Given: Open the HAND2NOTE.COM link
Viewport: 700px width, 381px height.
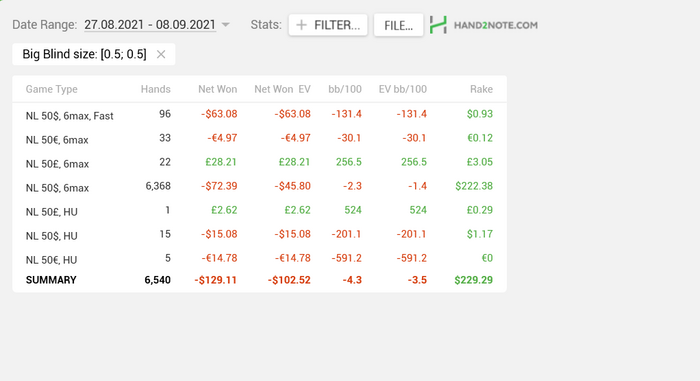Looking at the screenshot, I should click(x=496, y=25).
